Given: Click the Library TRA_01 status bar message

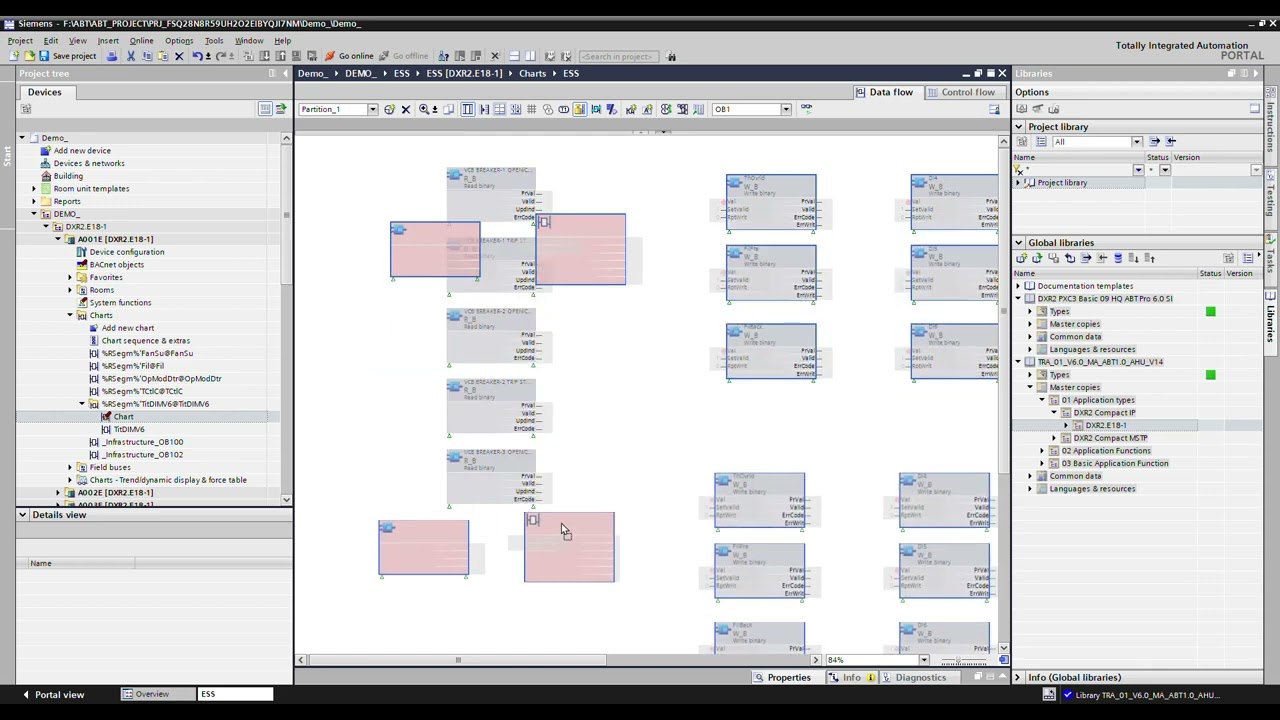Looking at the screenshot, I should 1143,695.
